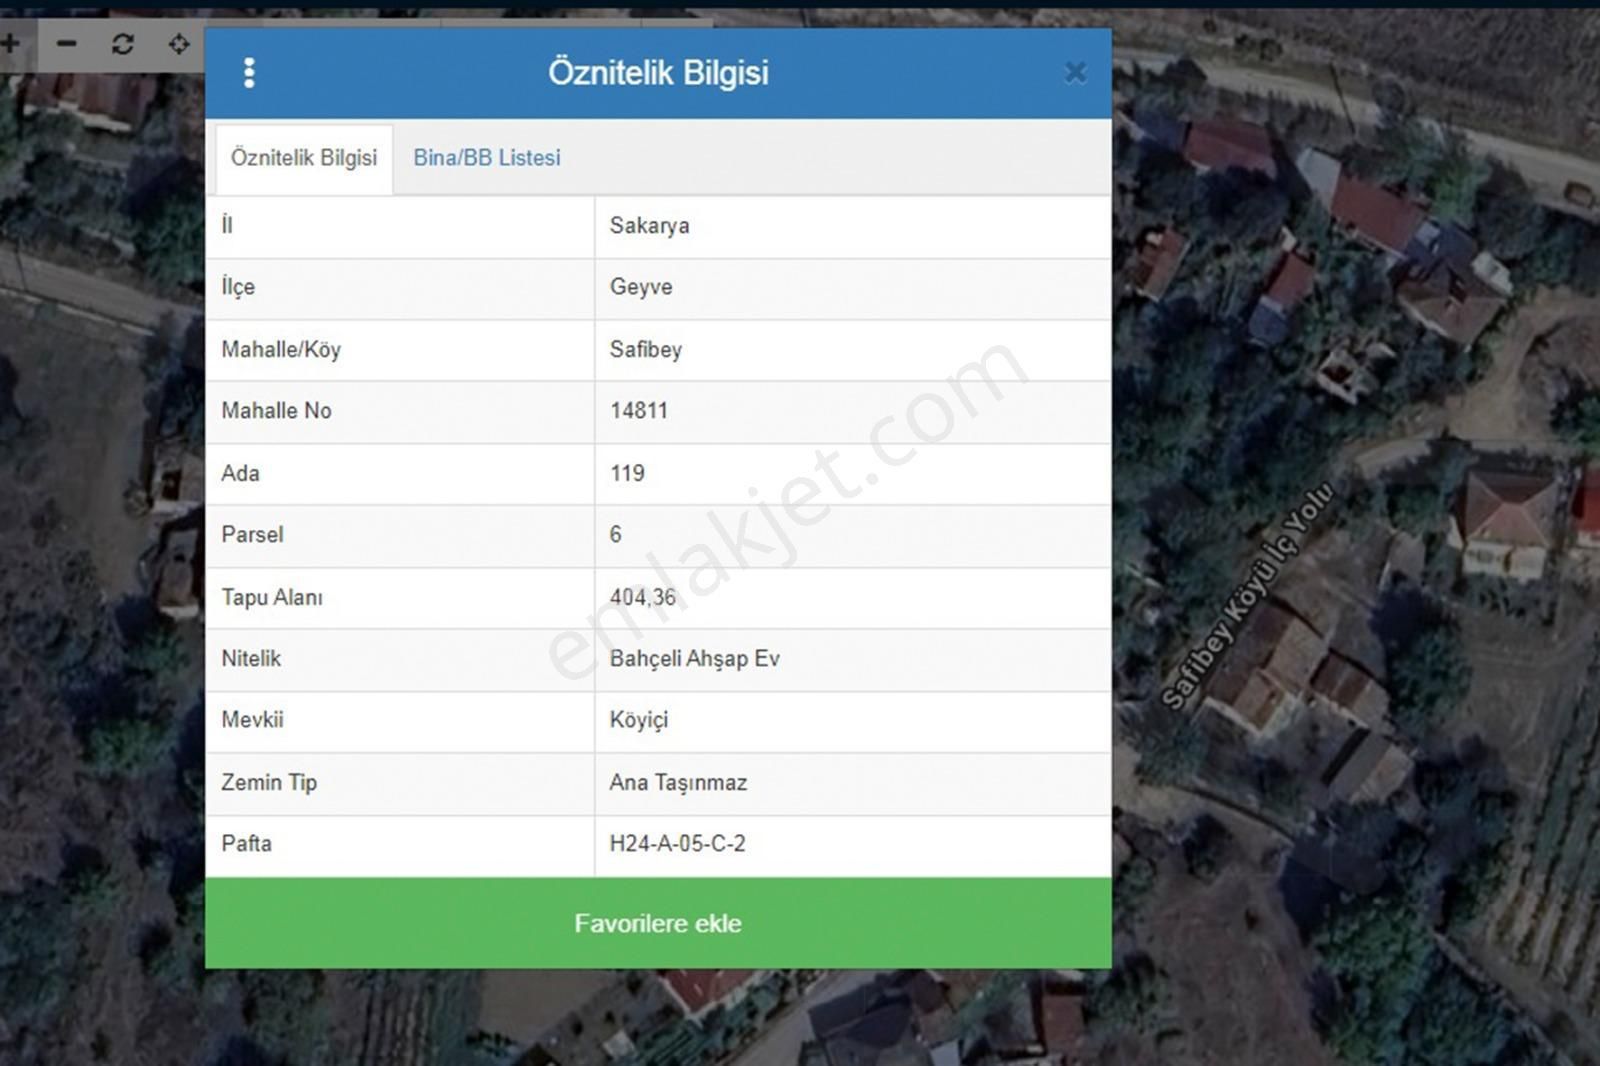
Task: Zoom in with the plus map icon
Action: pyautogui.click(x=10, y=44)
